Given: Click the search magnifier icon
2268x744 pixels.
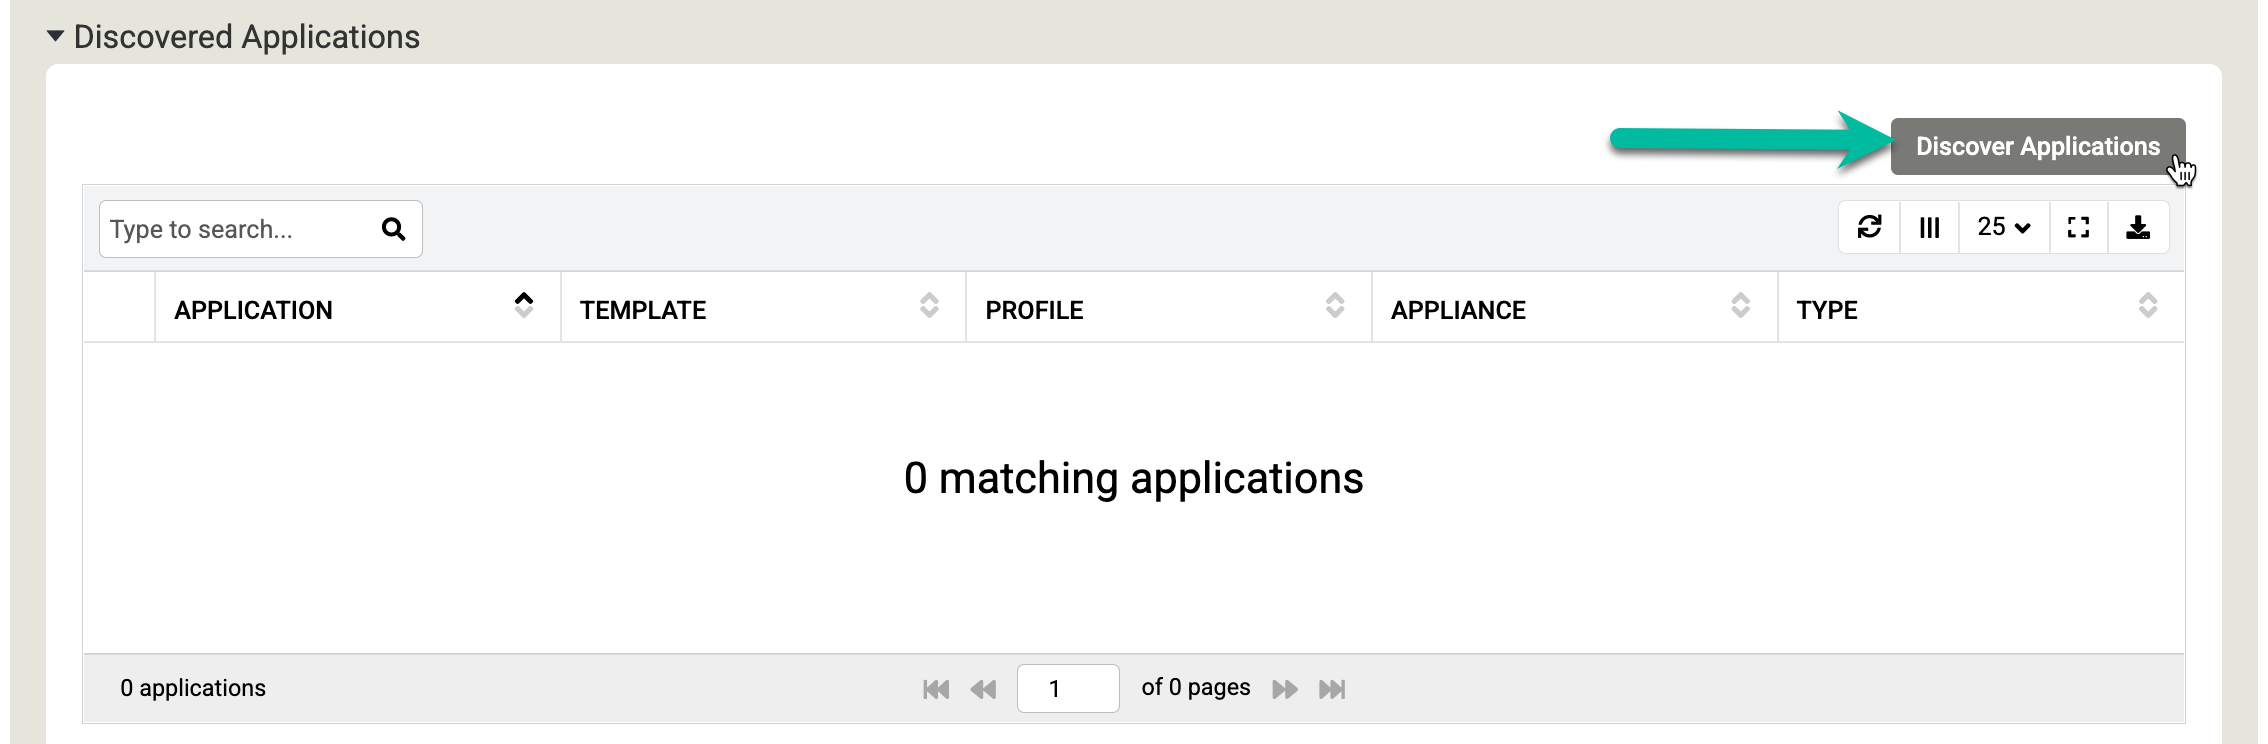Looking at the screenshot, I should click(x=393, y=229).
